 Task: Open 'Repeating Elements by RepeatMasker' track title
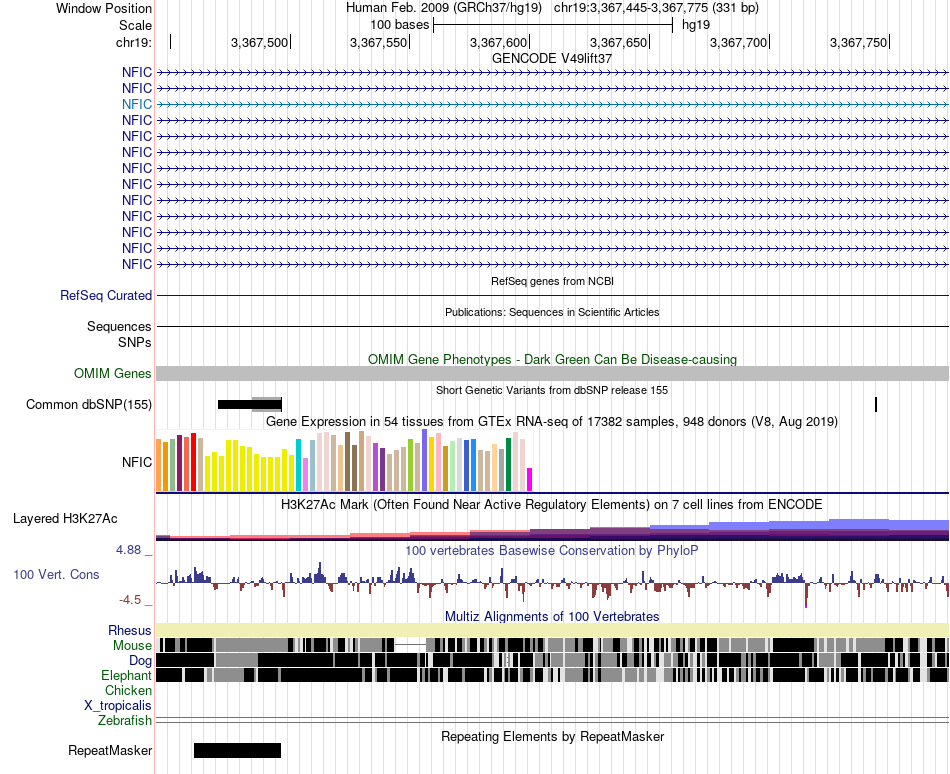(552, 736)
